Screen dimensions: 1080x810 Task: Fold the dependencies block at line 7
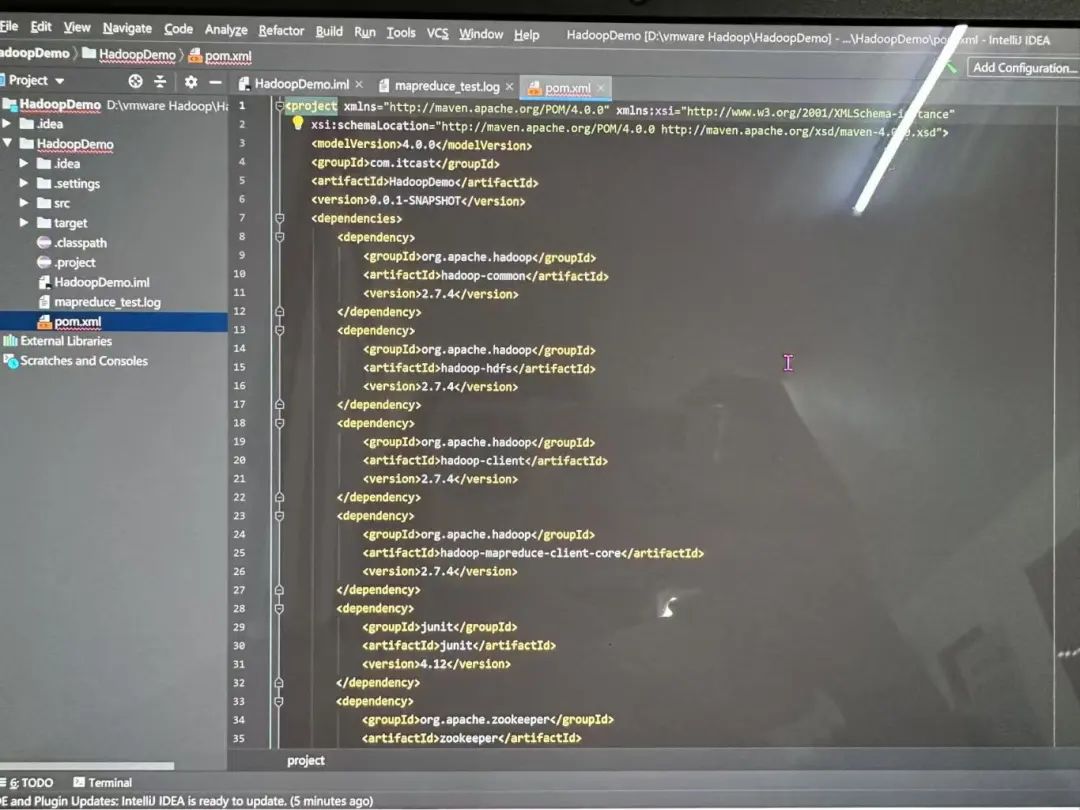tap(280, 218)
